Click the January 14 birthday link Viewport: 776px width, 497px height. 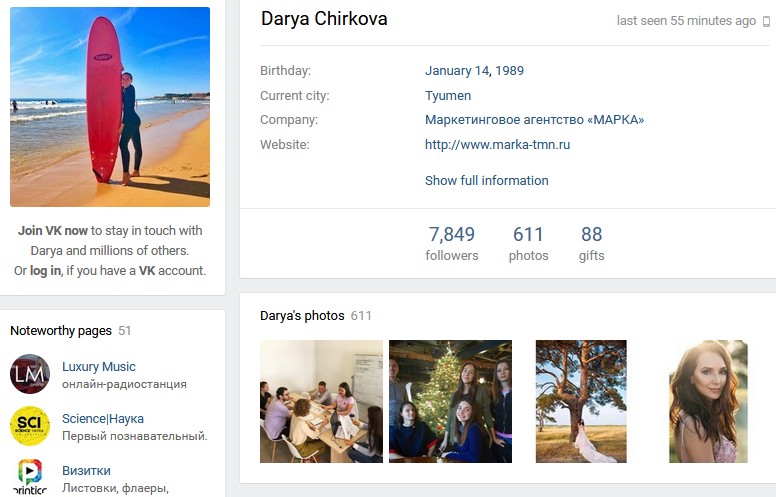coord(457,71)
